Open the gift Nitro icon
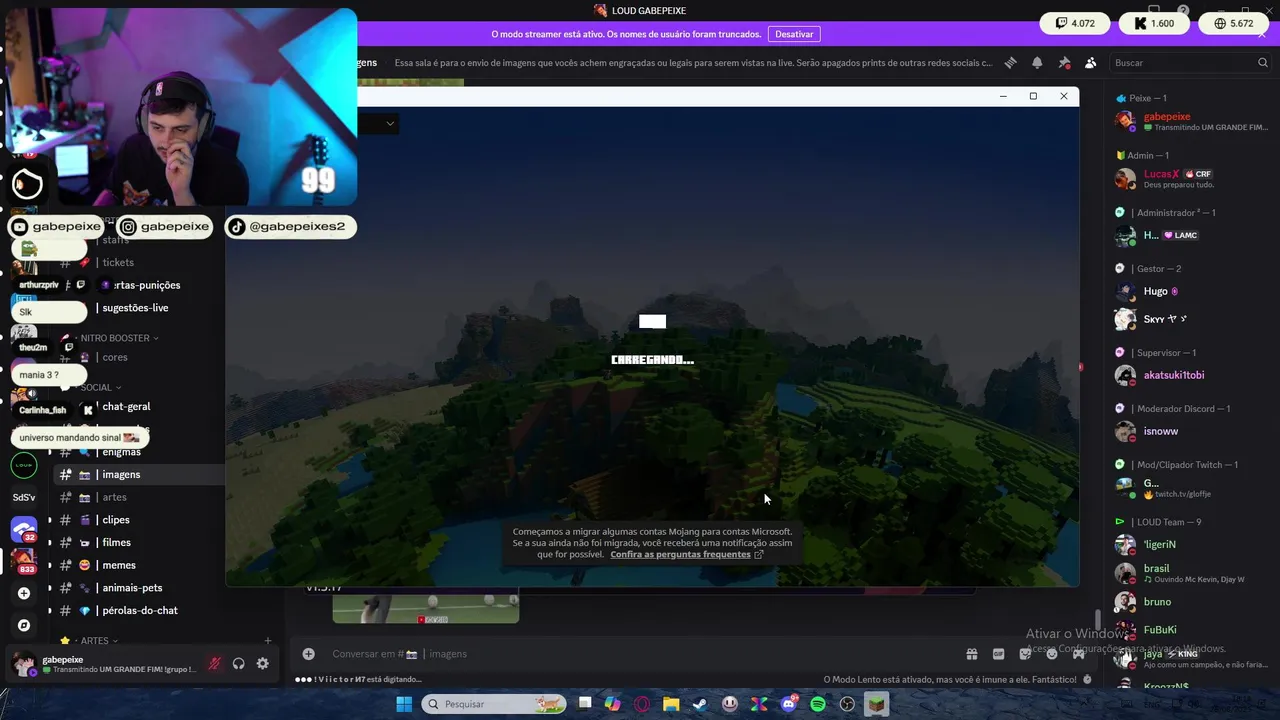Image resolution: width=1280 pixels, height=720 pixels. point(971,654)
